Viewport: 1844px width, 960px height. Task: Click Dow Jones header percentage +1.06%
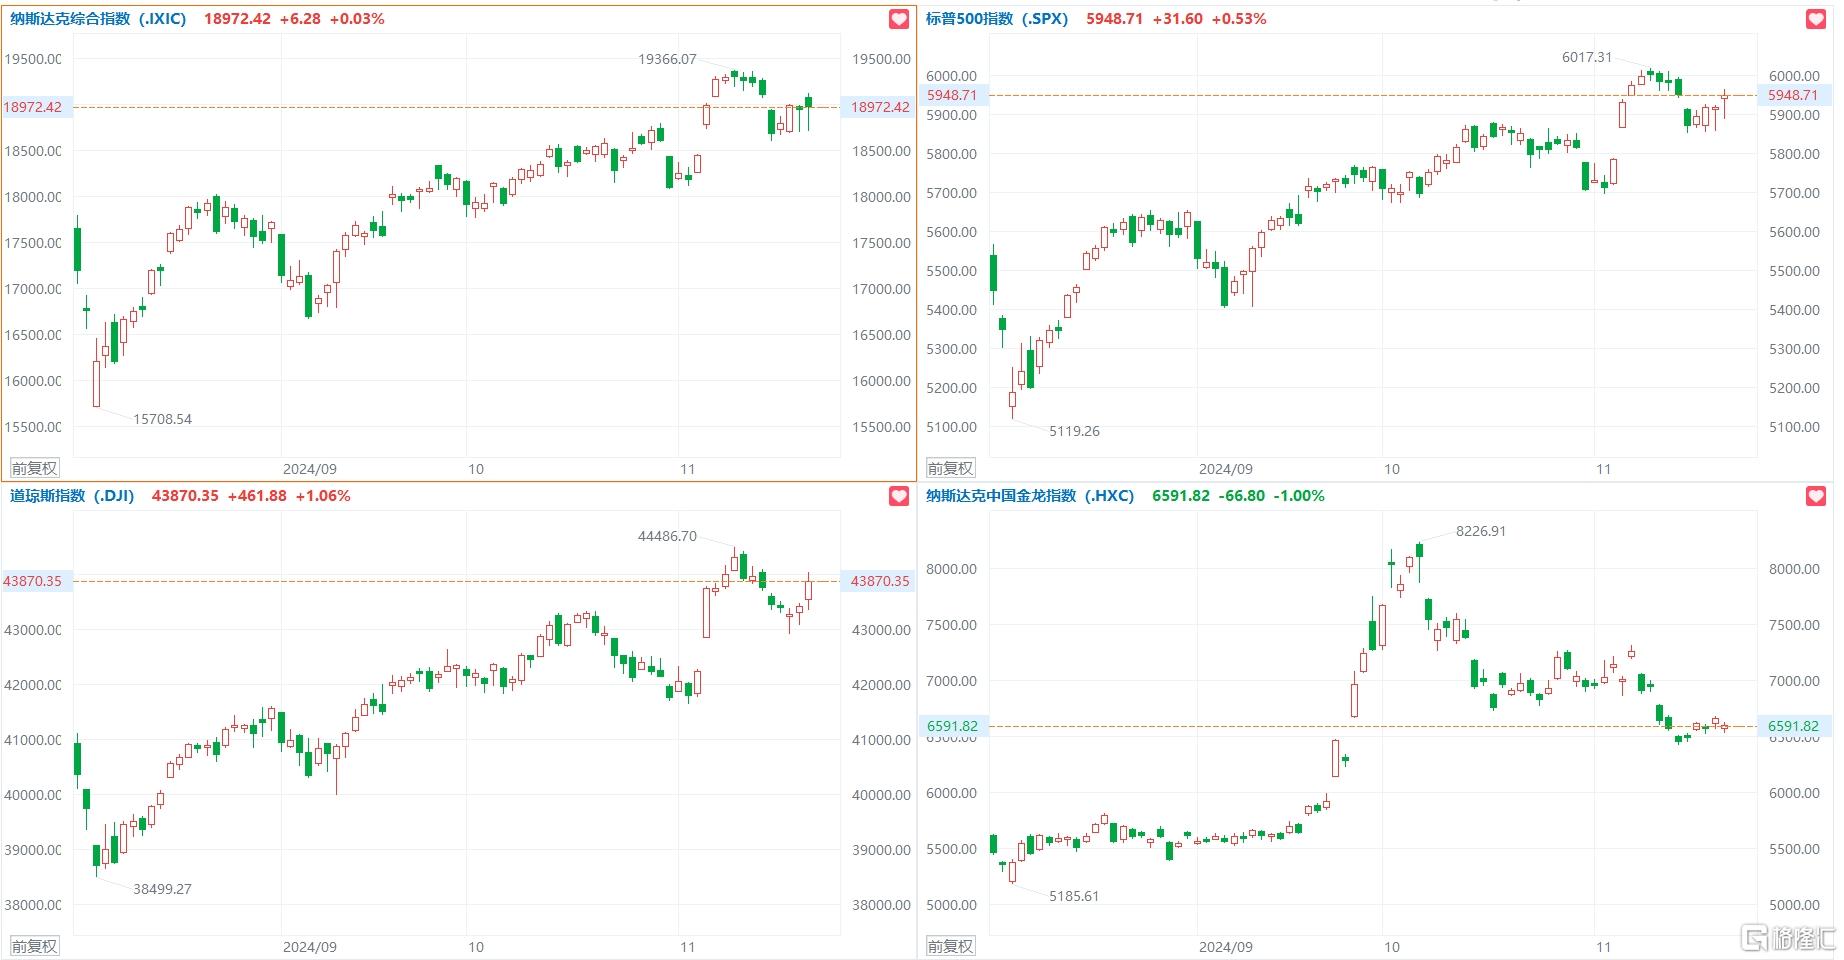tap(323, 496)
